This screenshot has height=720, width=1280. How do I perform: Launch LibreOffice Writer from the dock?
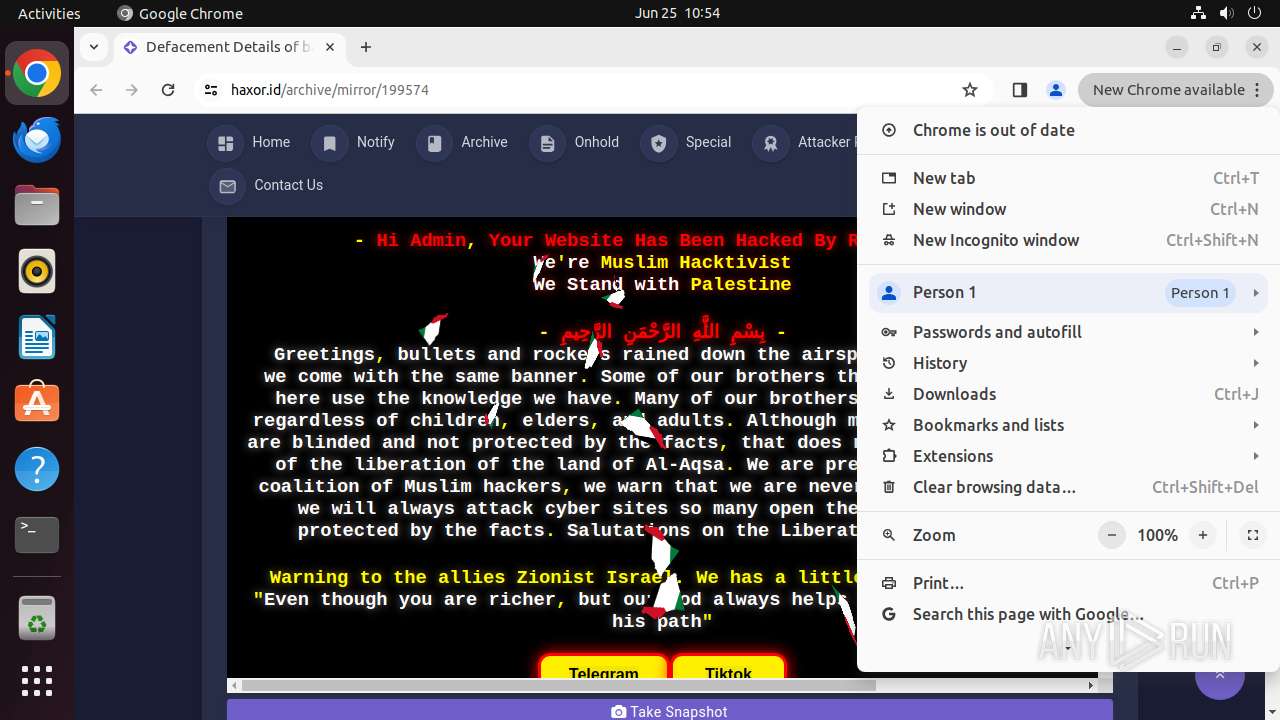tap(37, 337)
